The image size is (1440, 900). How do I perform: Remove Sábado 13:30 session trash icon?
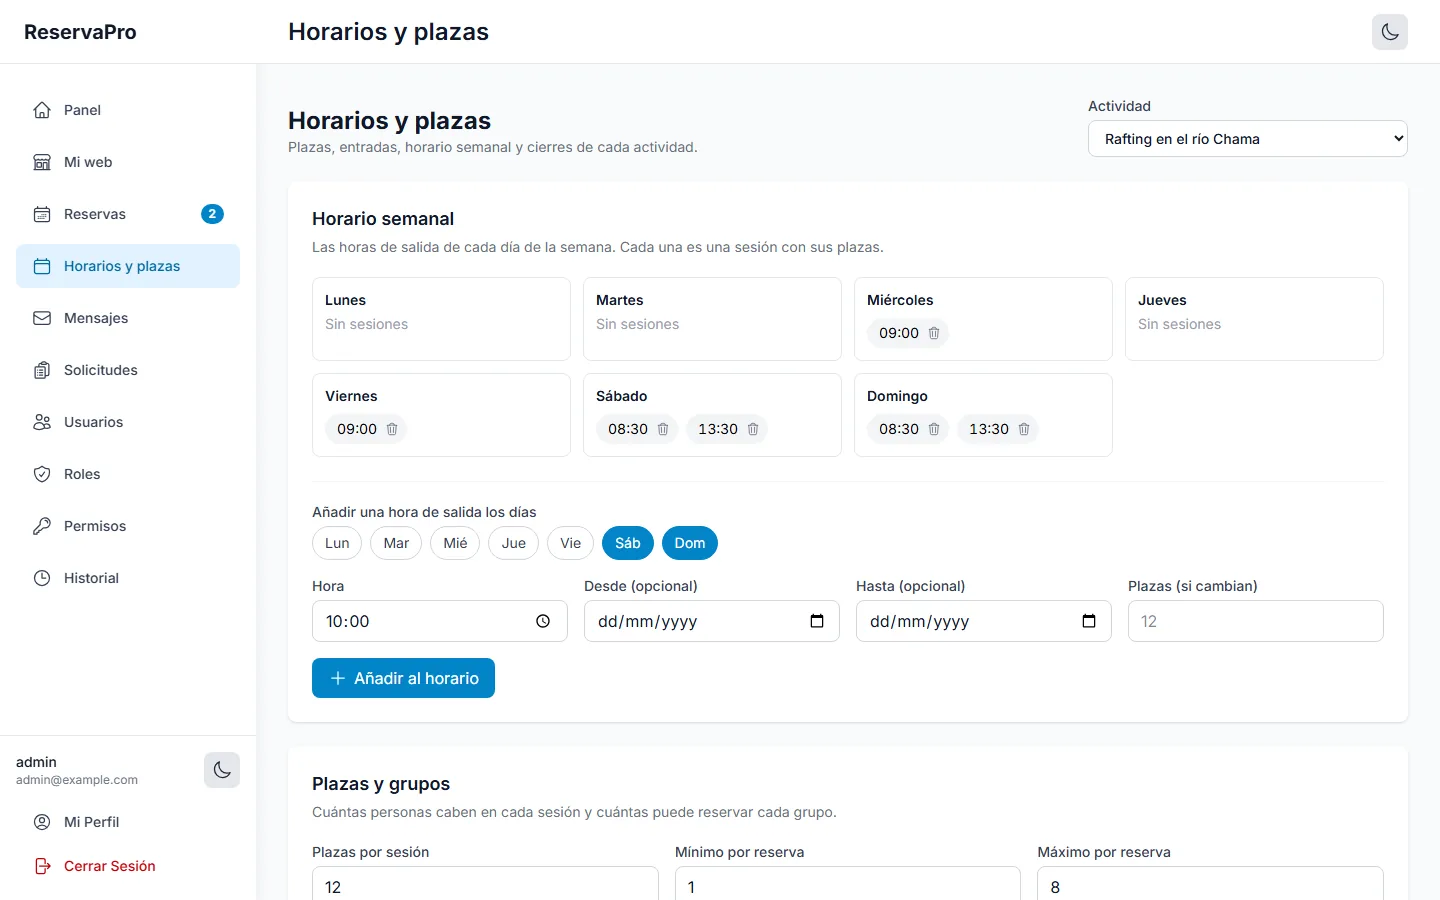coord(753,429)
